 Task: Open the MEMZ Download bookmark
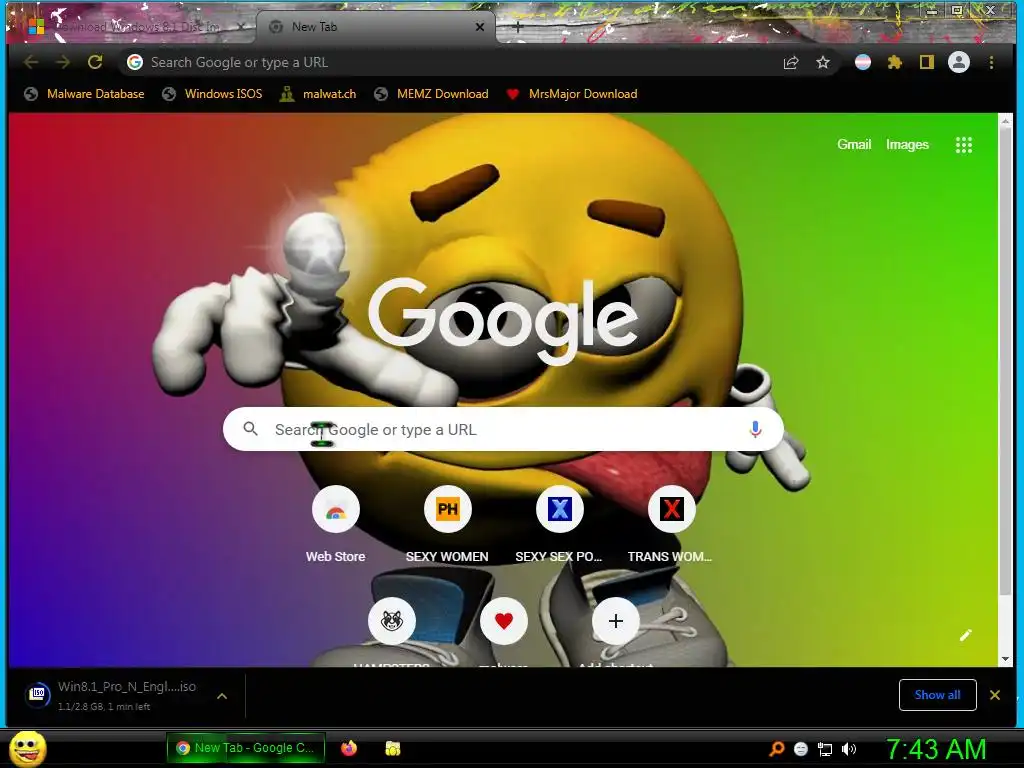pyautogui.click(x=431, y=94)
